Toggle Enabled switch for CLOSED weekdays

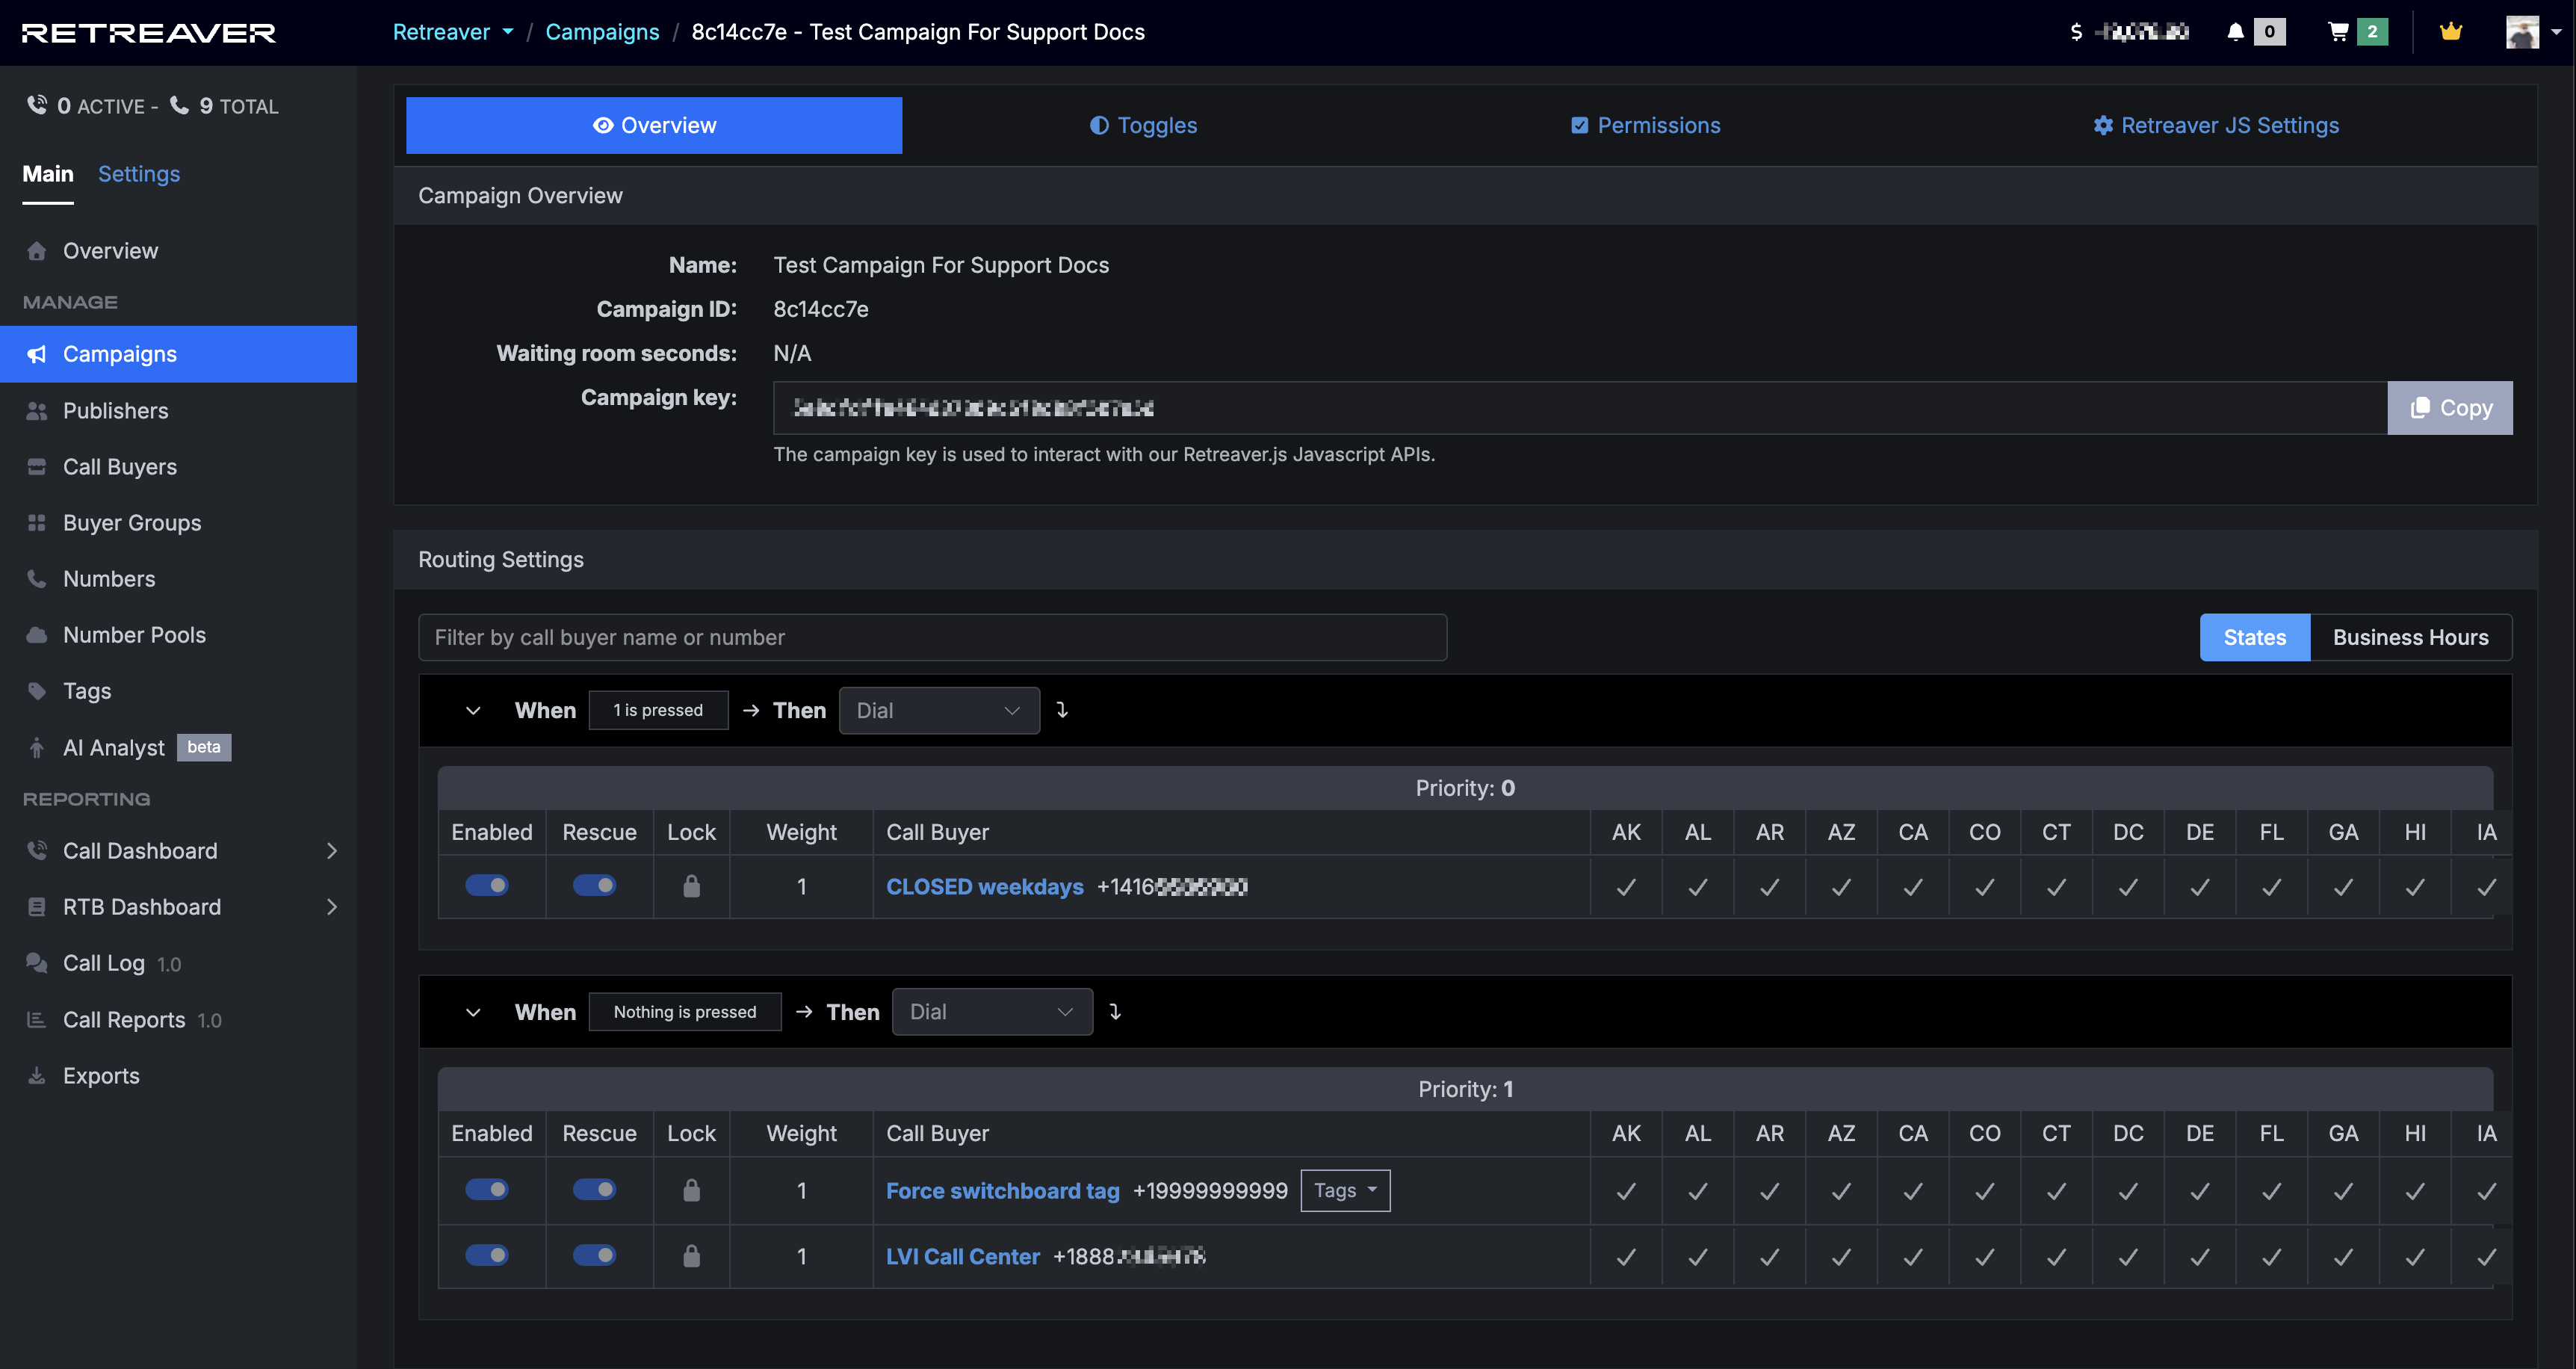[487, 886]
